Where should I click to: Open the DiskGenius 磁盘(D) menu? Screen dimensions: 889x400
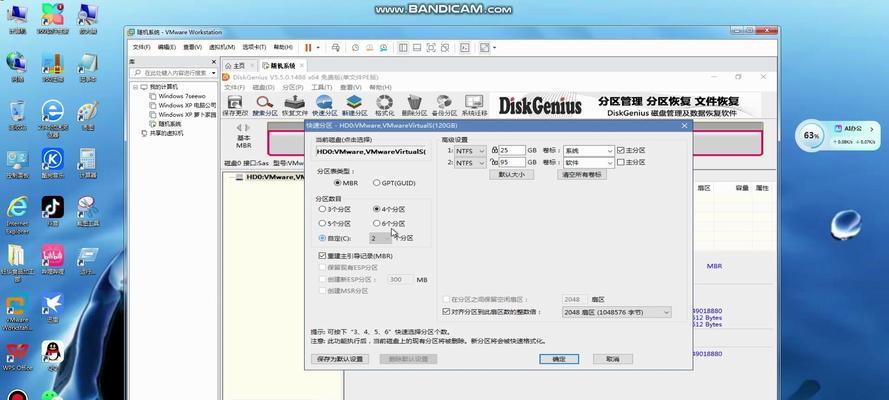point(263,87)
